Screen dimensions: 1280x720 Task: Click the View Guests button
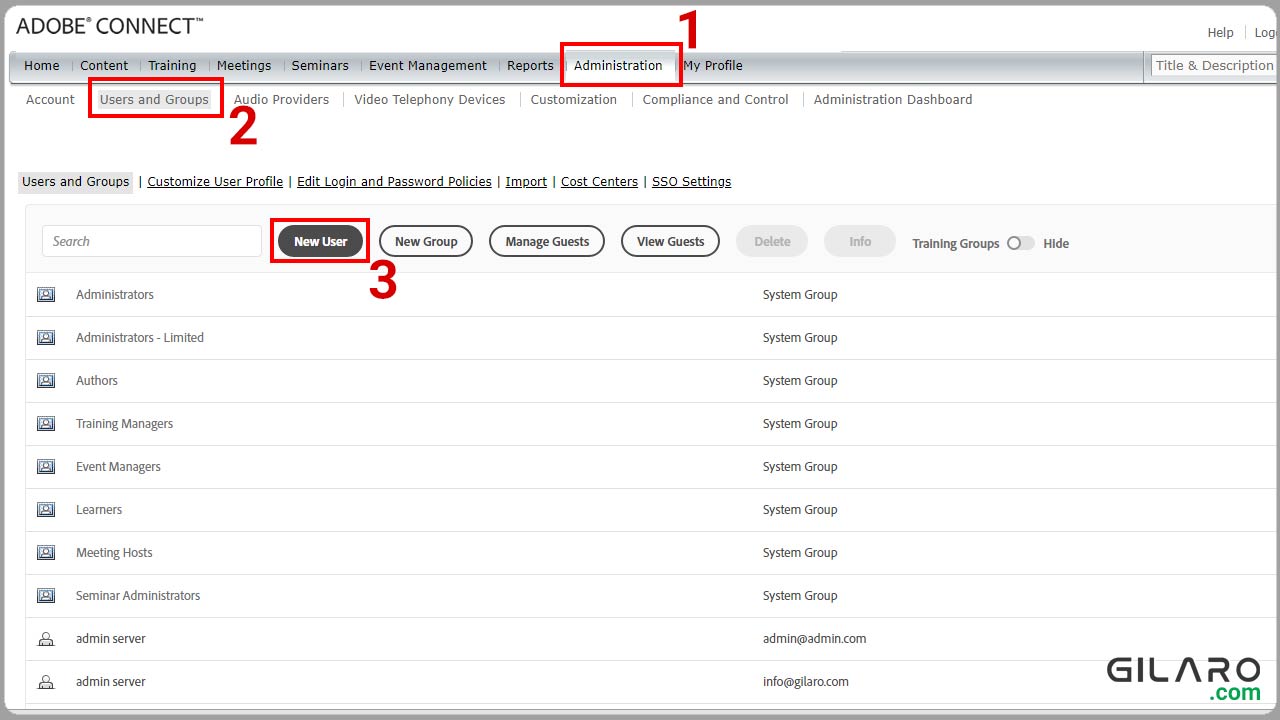click(x=670, y=241)
